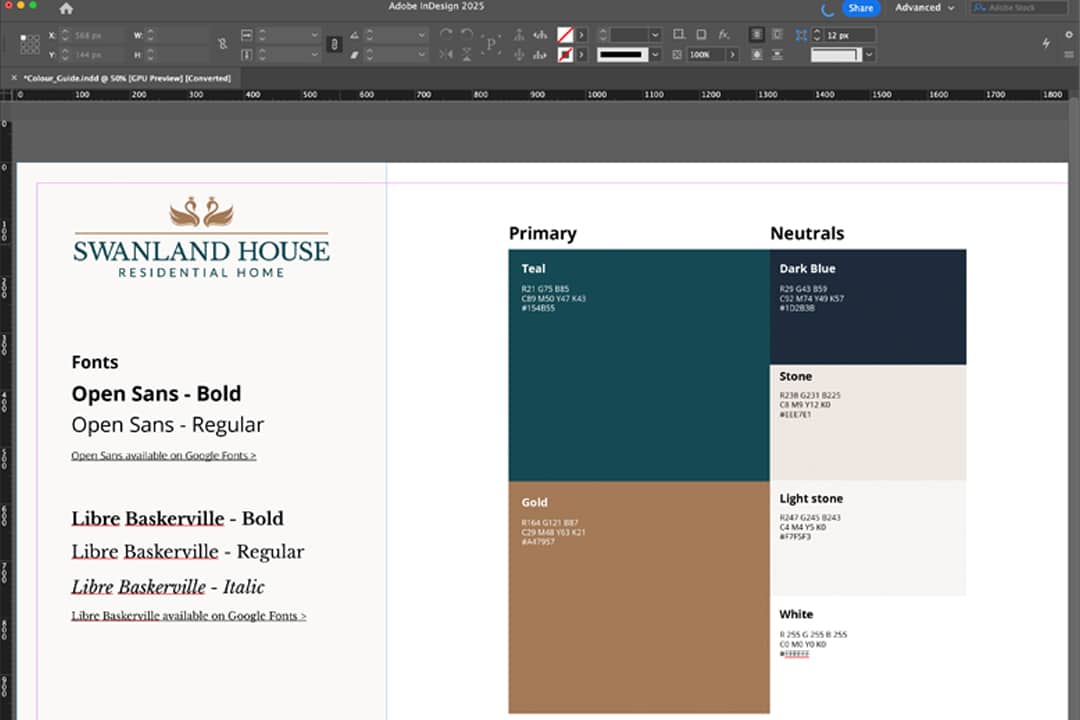Click the Adobe Stock search field

1020,8
